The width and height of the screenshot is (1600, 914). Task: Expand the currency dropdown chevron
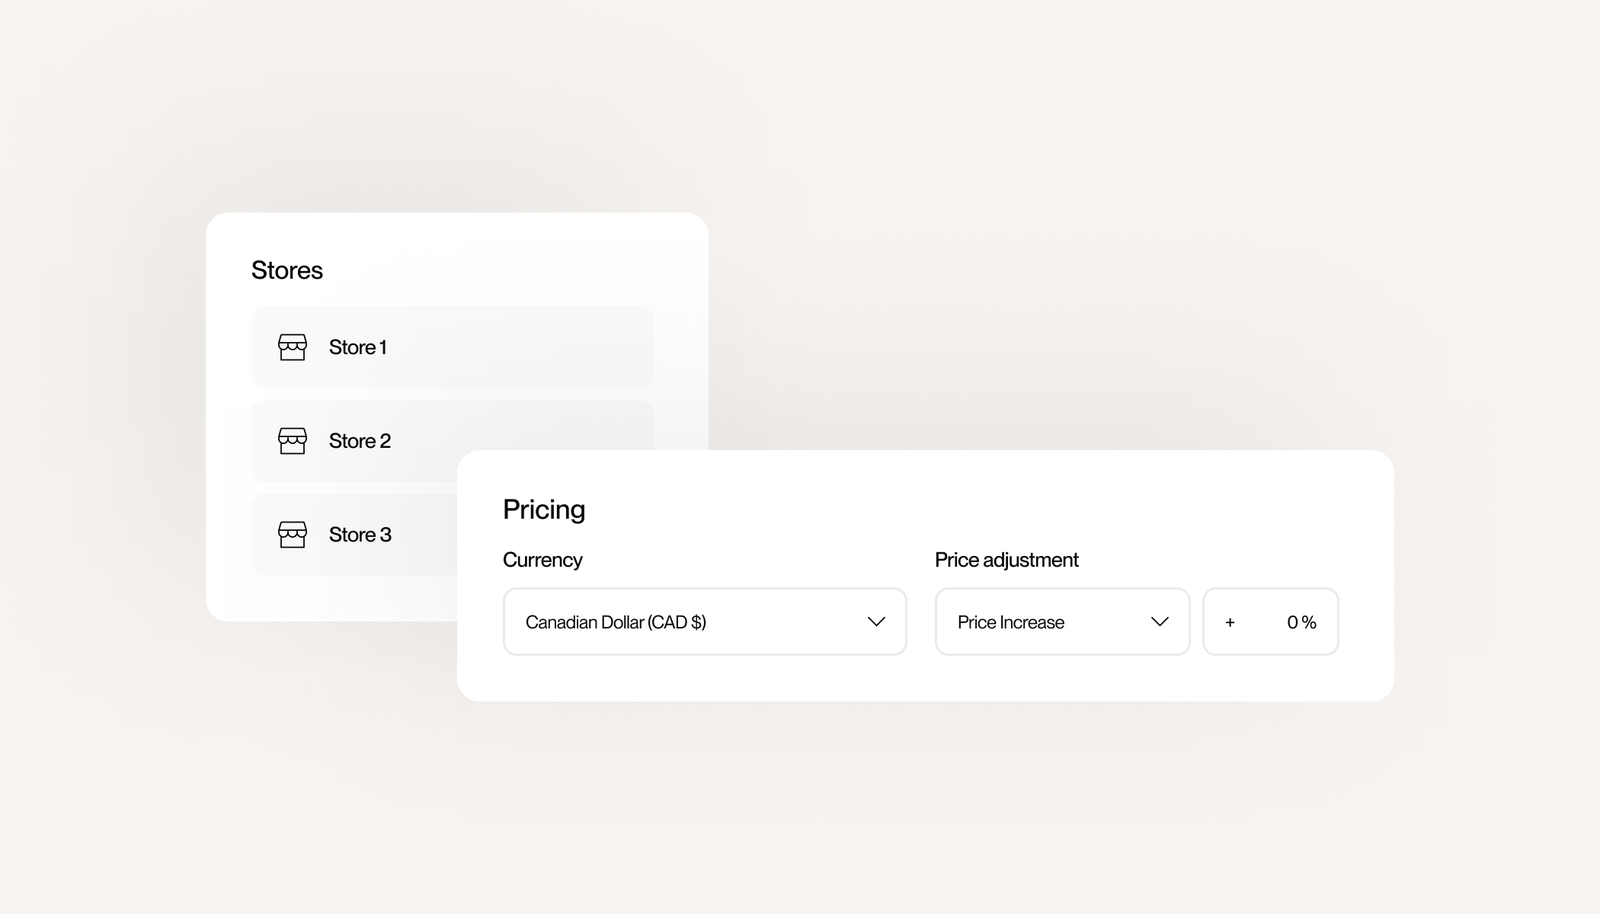click(876, 622)
